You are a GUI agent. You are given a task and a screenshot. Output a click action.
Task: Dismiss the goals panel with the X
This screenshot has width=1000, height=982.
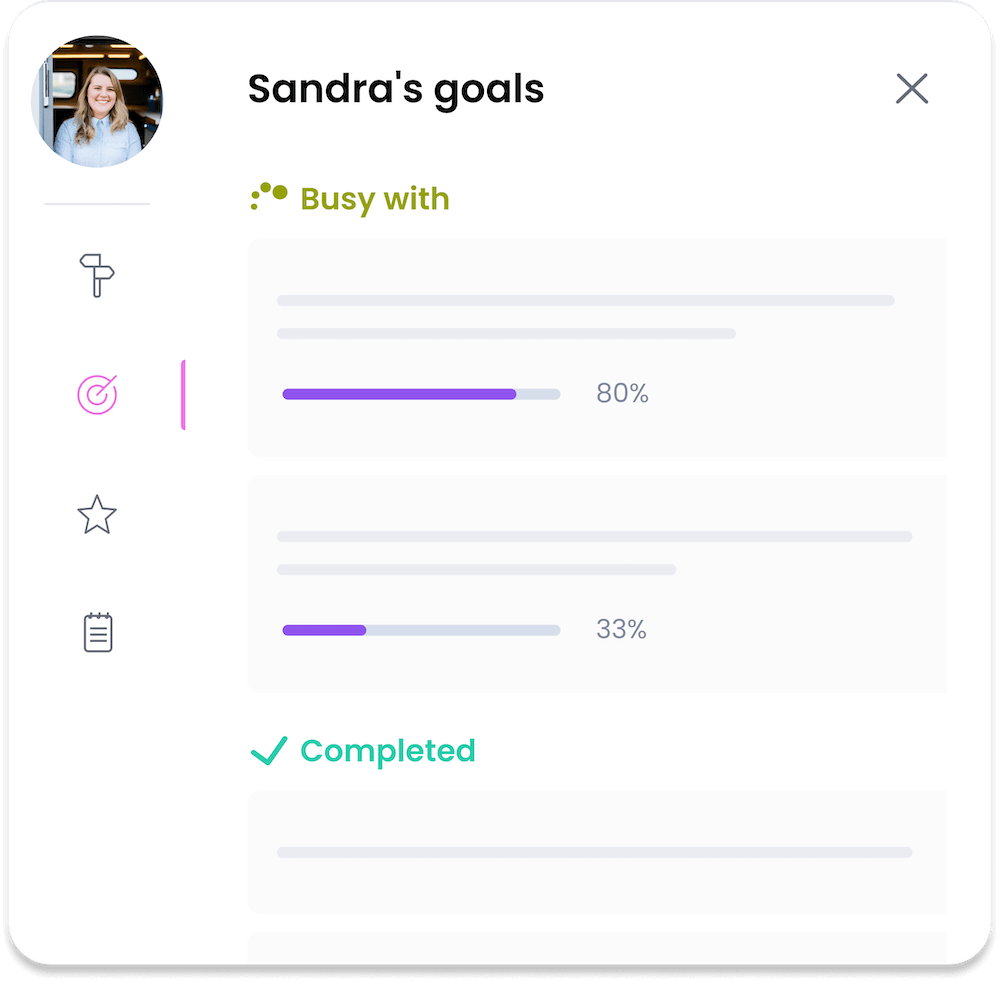point(912,89)
